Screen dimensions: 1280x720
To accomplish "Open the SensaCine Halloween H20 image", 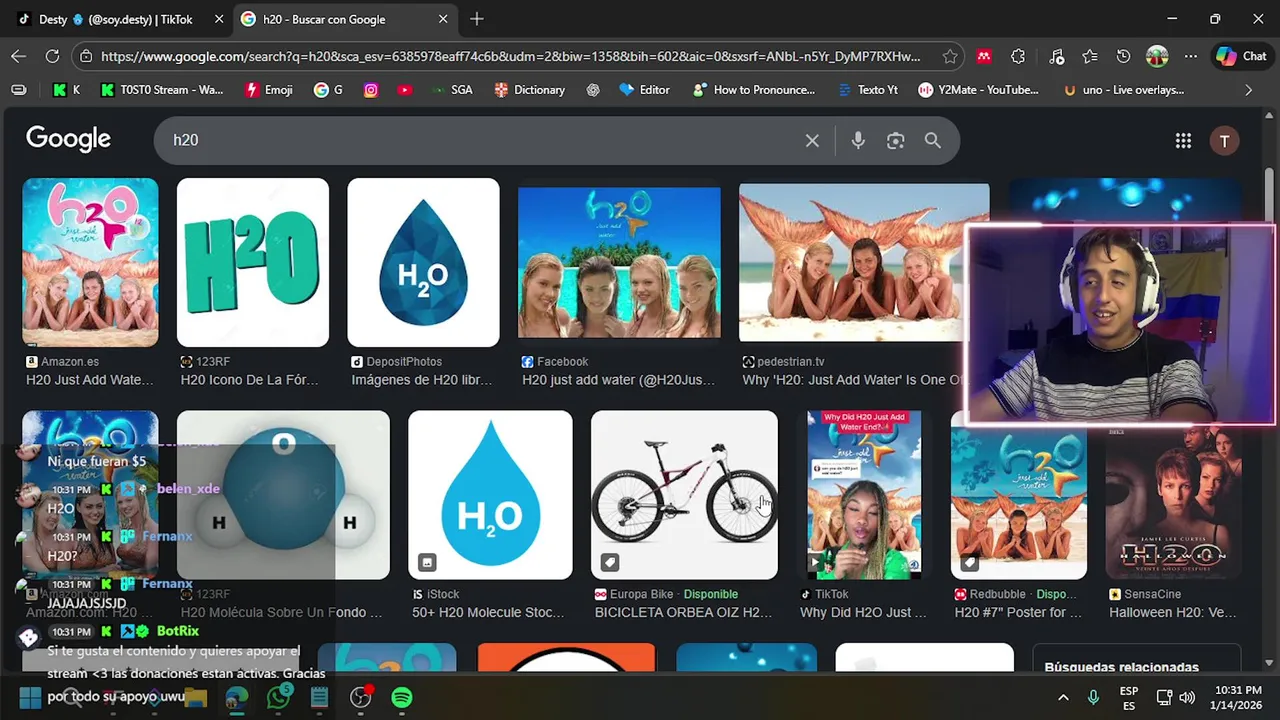I will pos(1174,503).
